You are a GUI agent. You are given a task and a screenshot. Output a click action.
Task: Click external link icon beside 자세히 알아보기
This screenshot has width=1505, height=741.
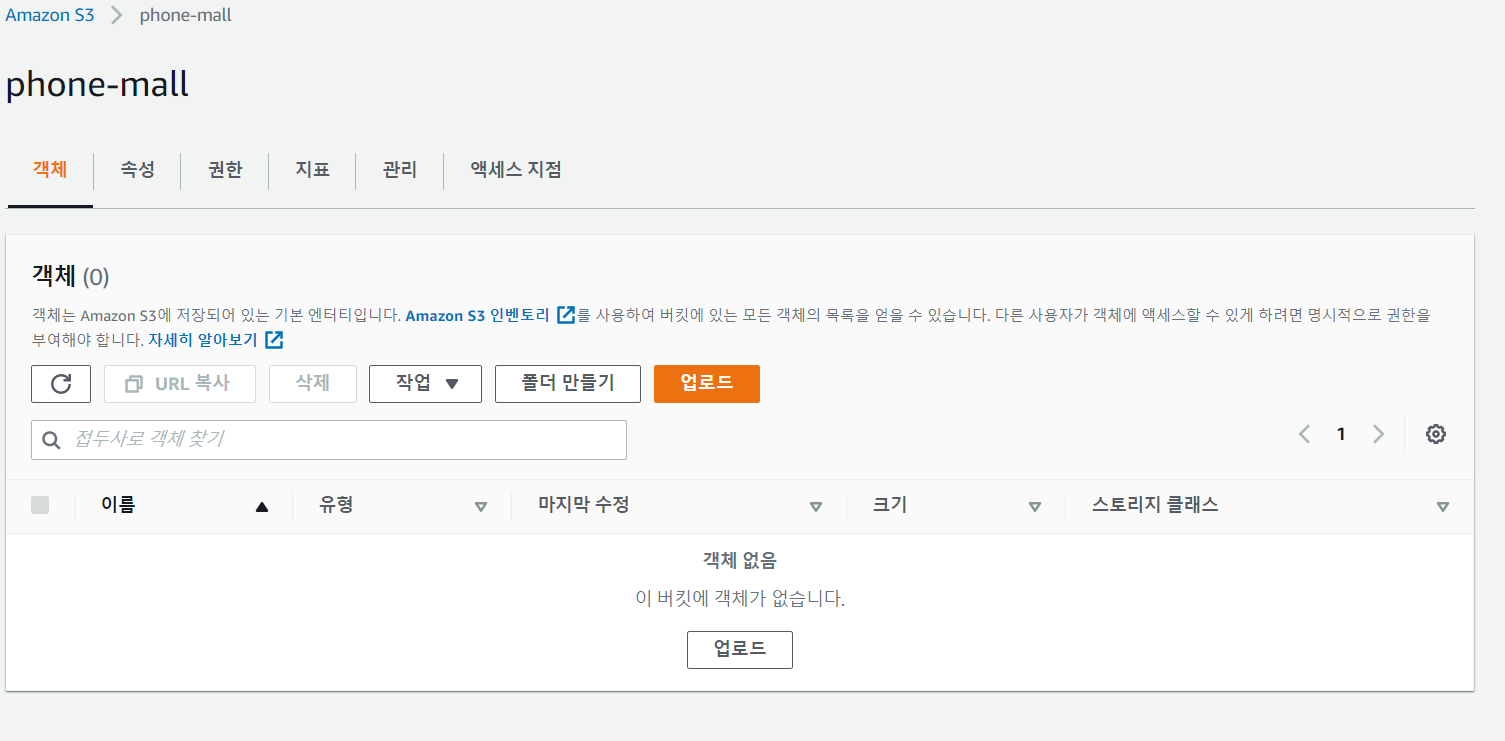click(x=274, y=340)
